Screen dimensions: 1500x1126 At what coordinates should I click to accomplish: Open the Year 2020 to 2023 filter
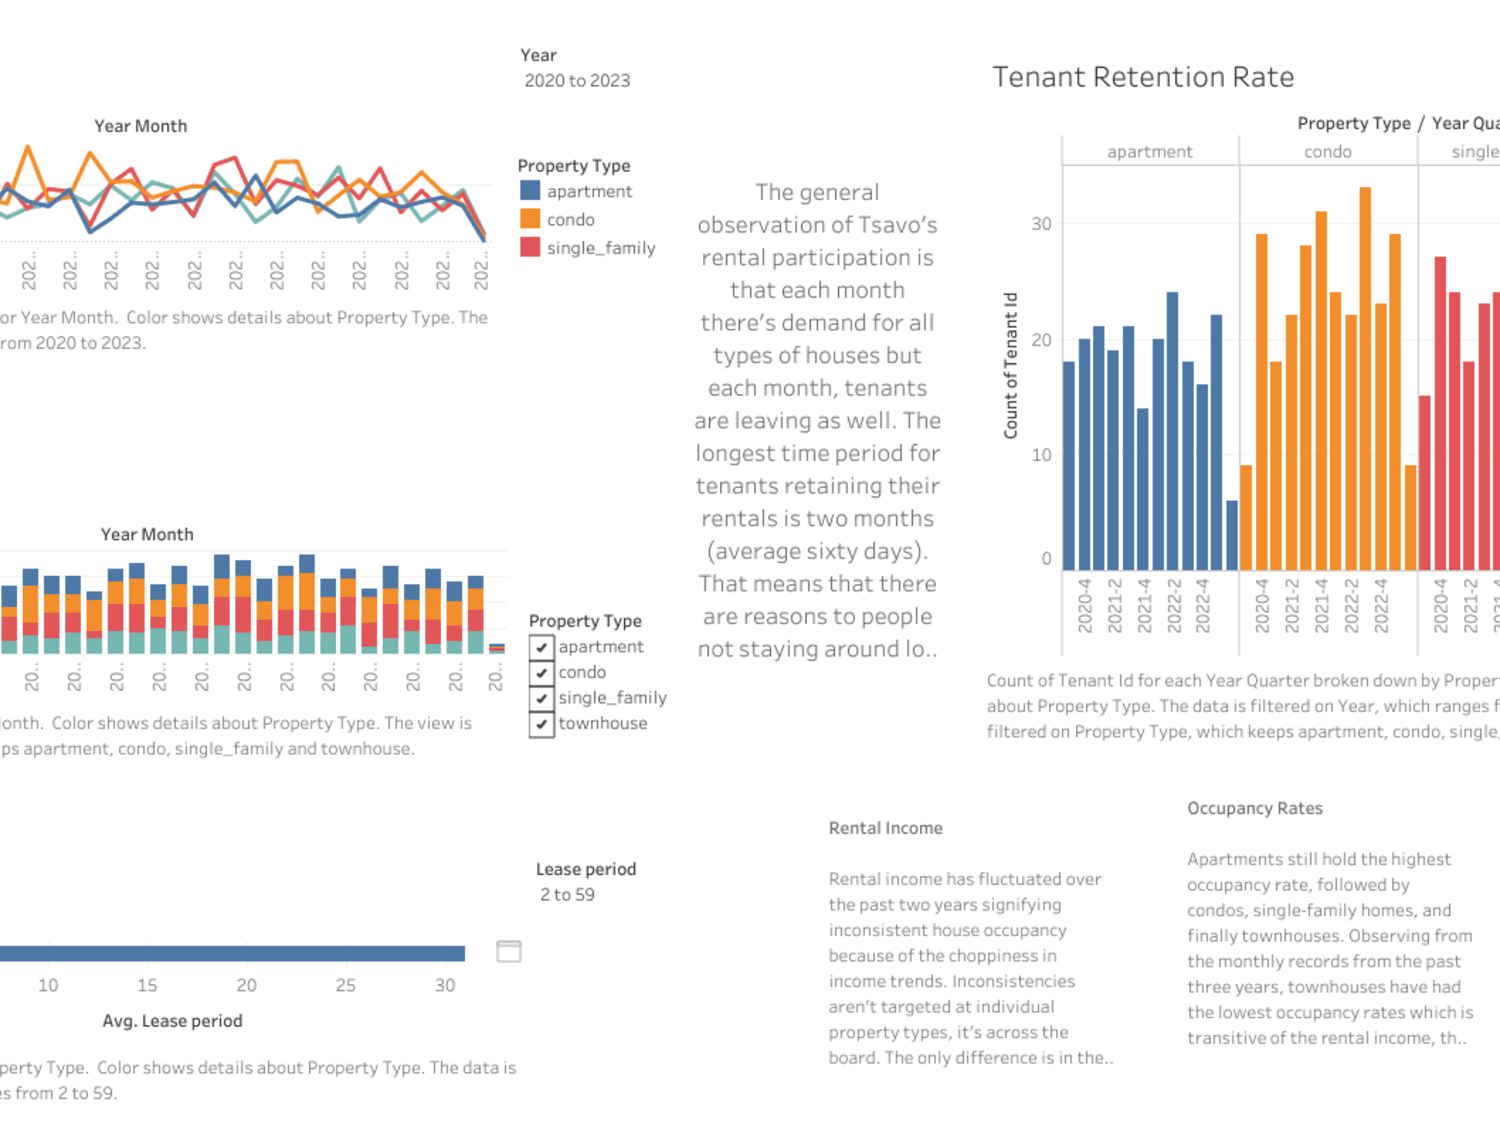577,81
